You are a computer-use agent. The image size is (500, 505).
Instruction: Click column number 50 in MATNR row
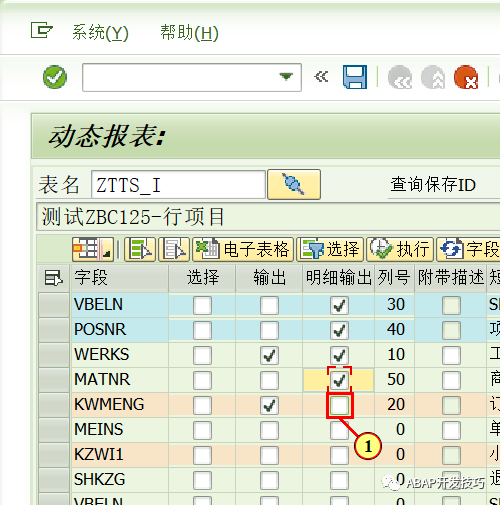(394, 380)
